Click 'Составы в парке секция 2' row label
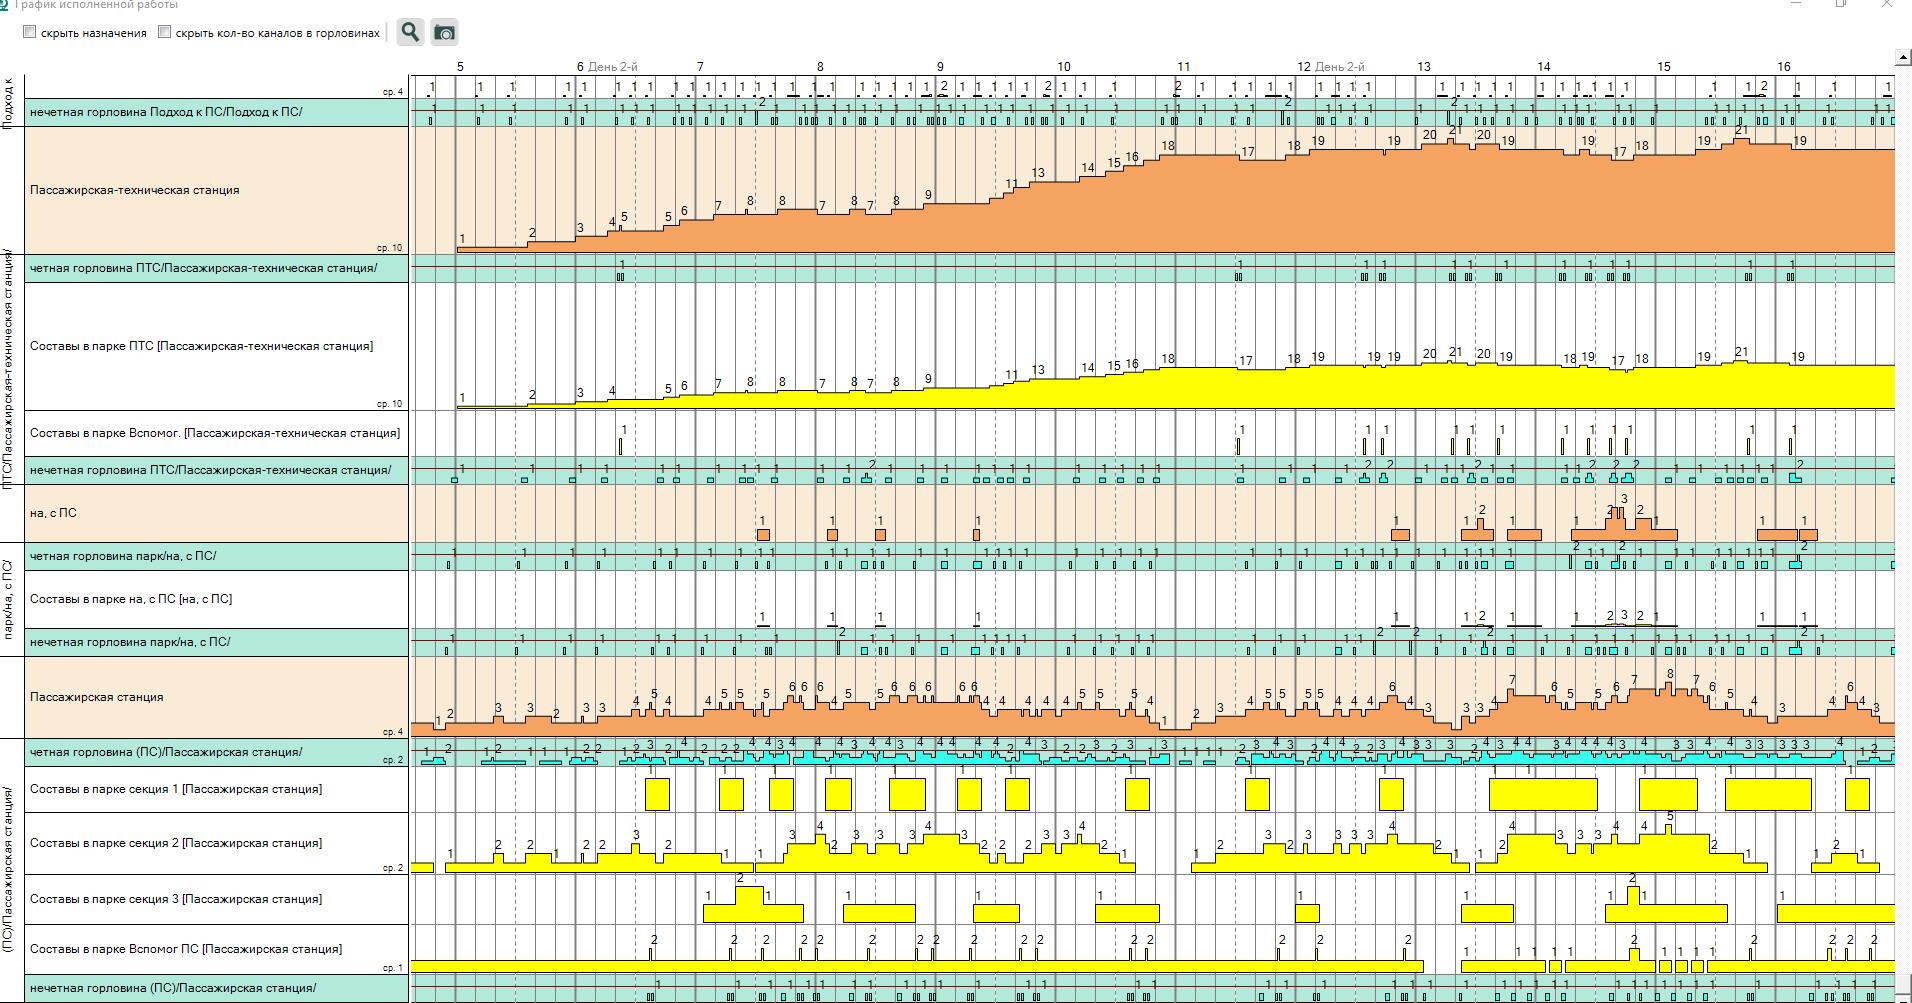 pyautogui.click(x=176, y=843)
